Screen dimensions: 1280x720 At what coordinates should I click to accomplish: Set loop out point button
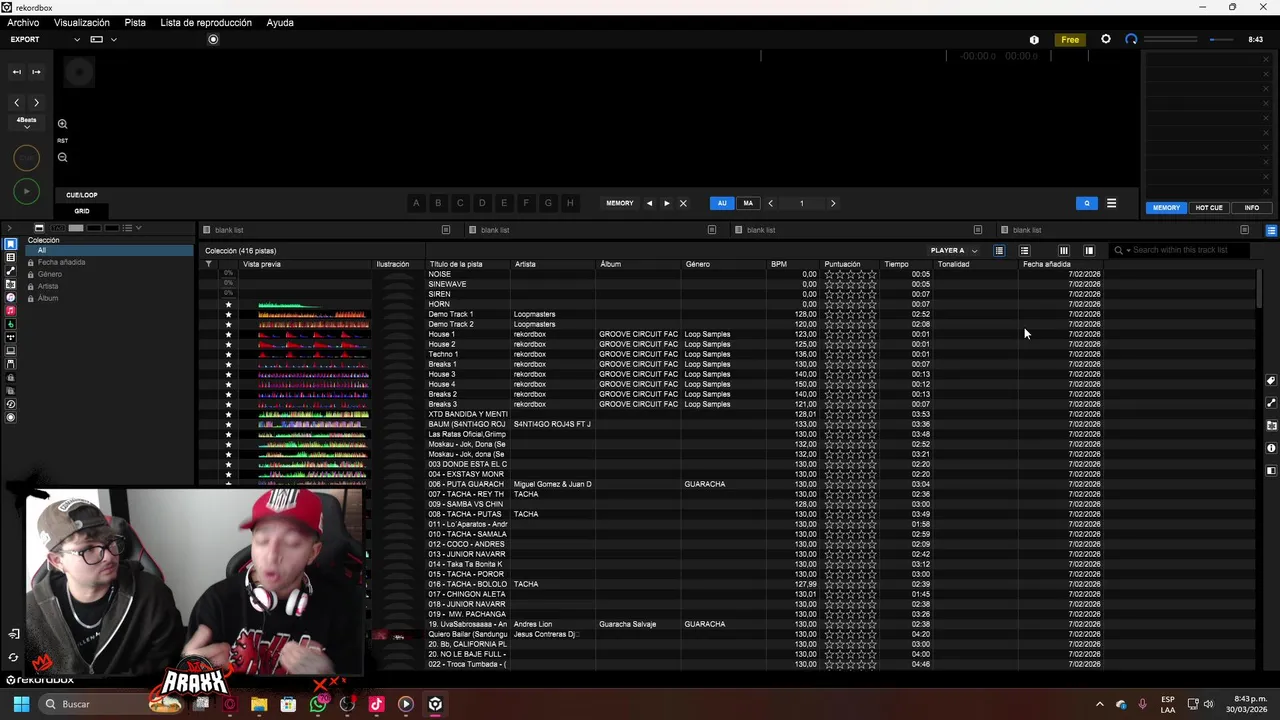click(x=36, y=72)
